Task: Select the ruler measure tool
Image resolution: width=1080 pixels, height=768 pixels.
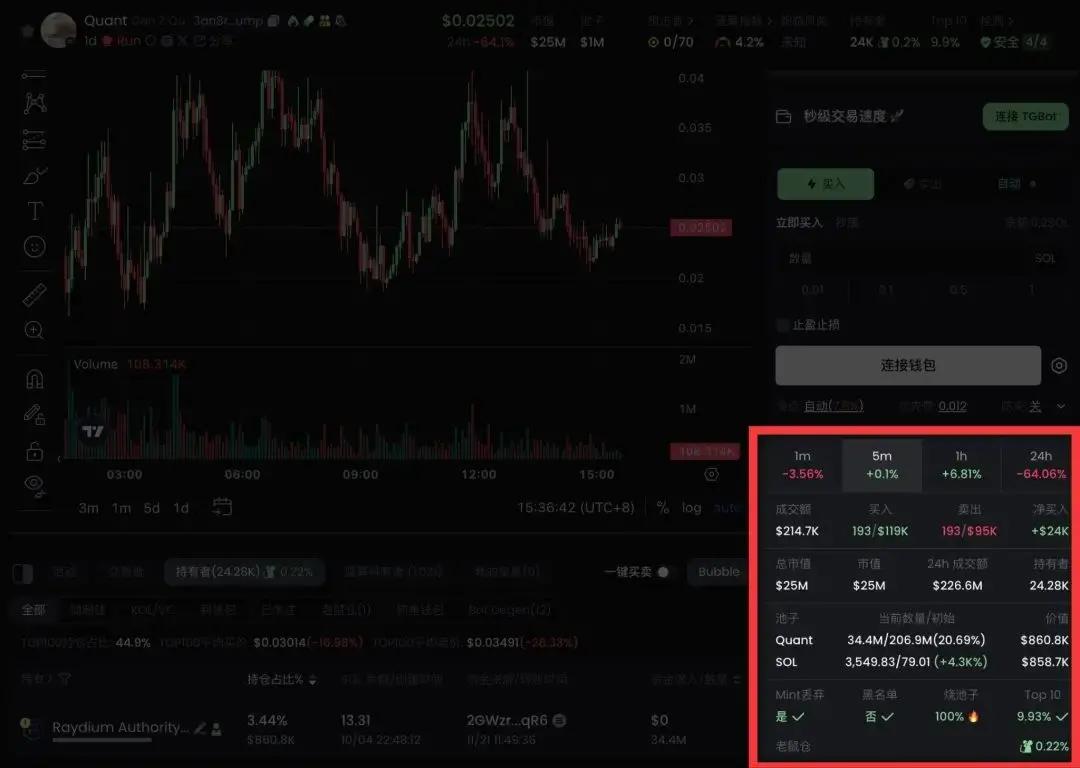Action: coord(34,295)
